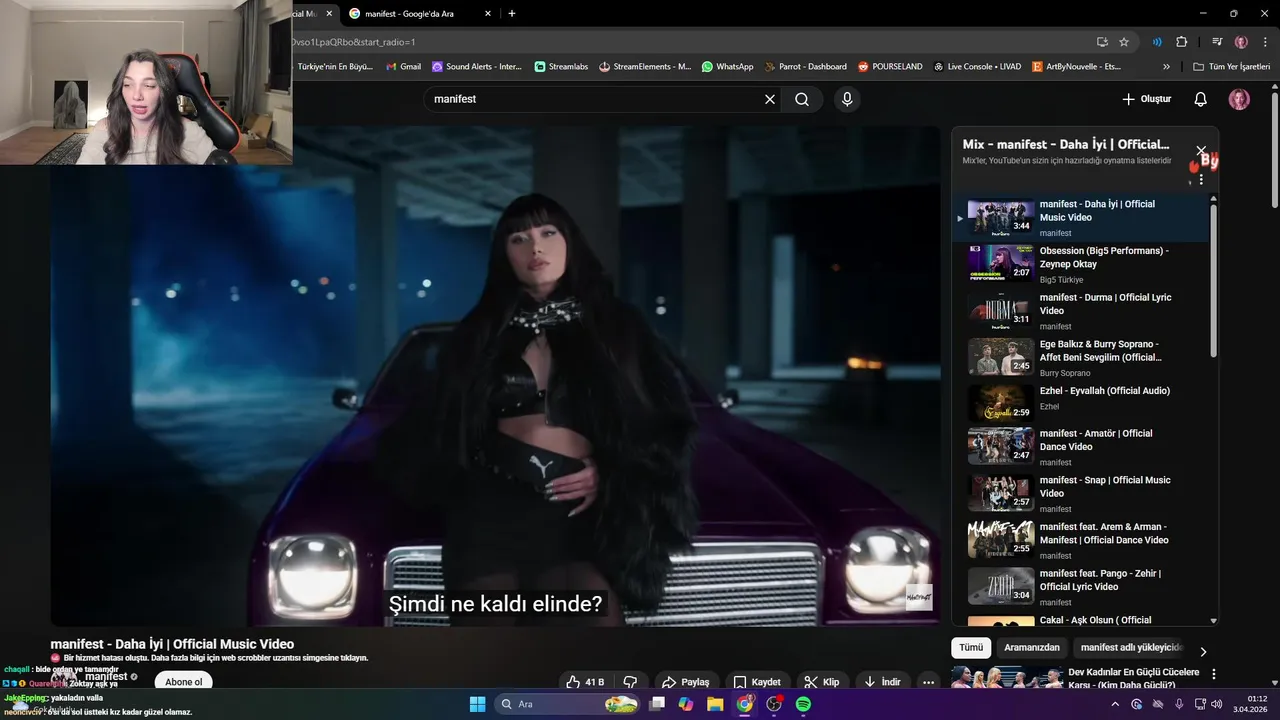The width and height of the screenshot is (1280, 720).
Task: Open the ArtByNouvelle Etsy bookmark
Action: [1076, 66]
